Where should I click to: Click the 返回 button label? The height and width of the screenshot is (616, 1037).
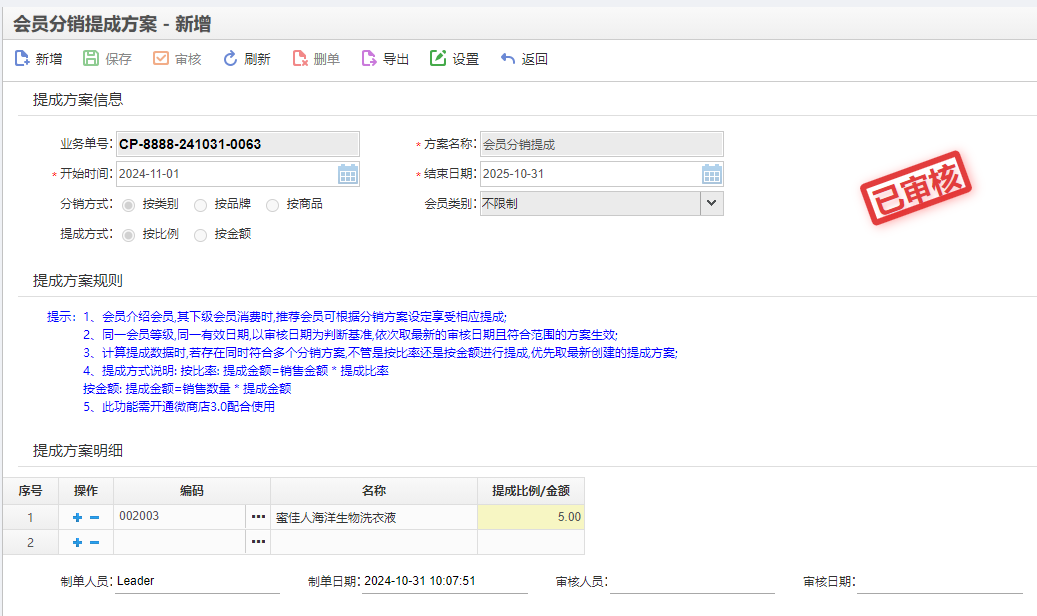pos(534,60)
